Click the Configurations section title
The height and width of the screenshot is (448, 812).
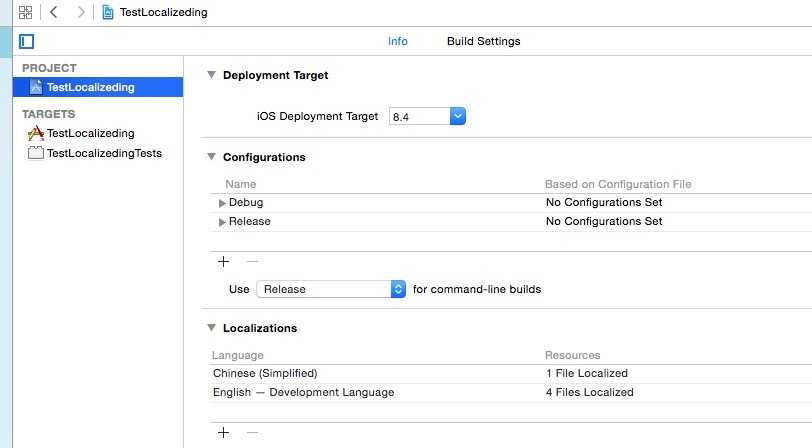pyautogui.click(x=264, y=157)
